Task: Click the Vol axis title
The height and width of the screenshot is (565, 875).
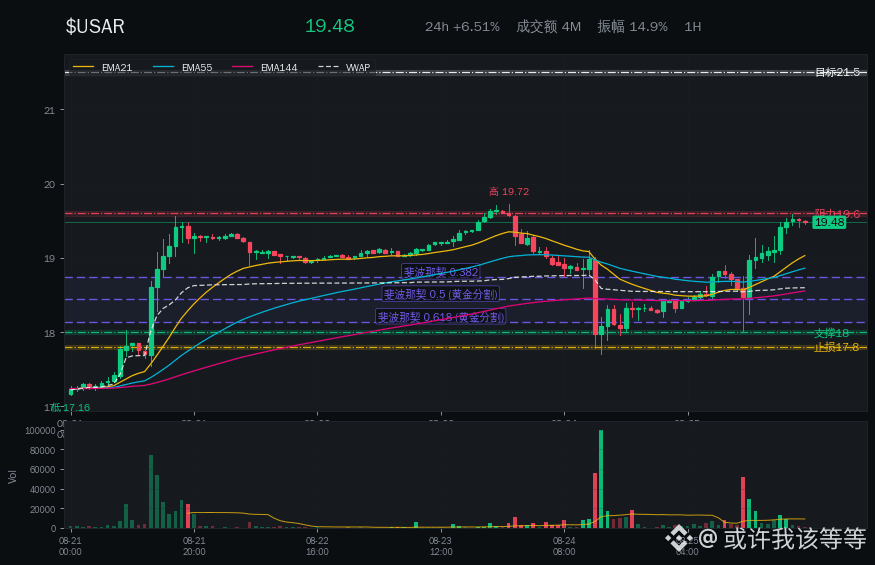Action: [12, 477]
